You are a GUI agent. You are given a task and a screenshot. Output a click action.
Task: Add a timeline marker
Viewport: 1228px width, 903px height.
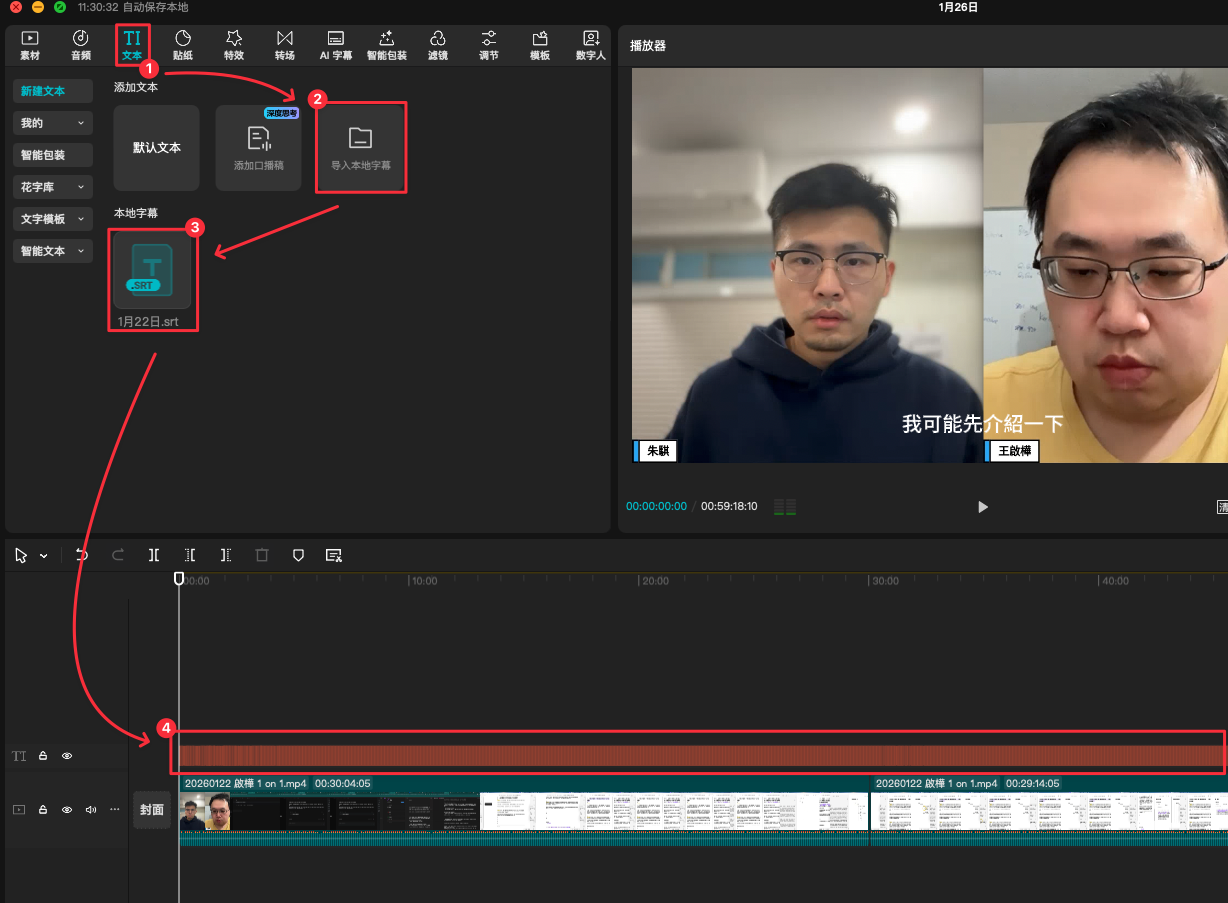click(x=298, y=555)
